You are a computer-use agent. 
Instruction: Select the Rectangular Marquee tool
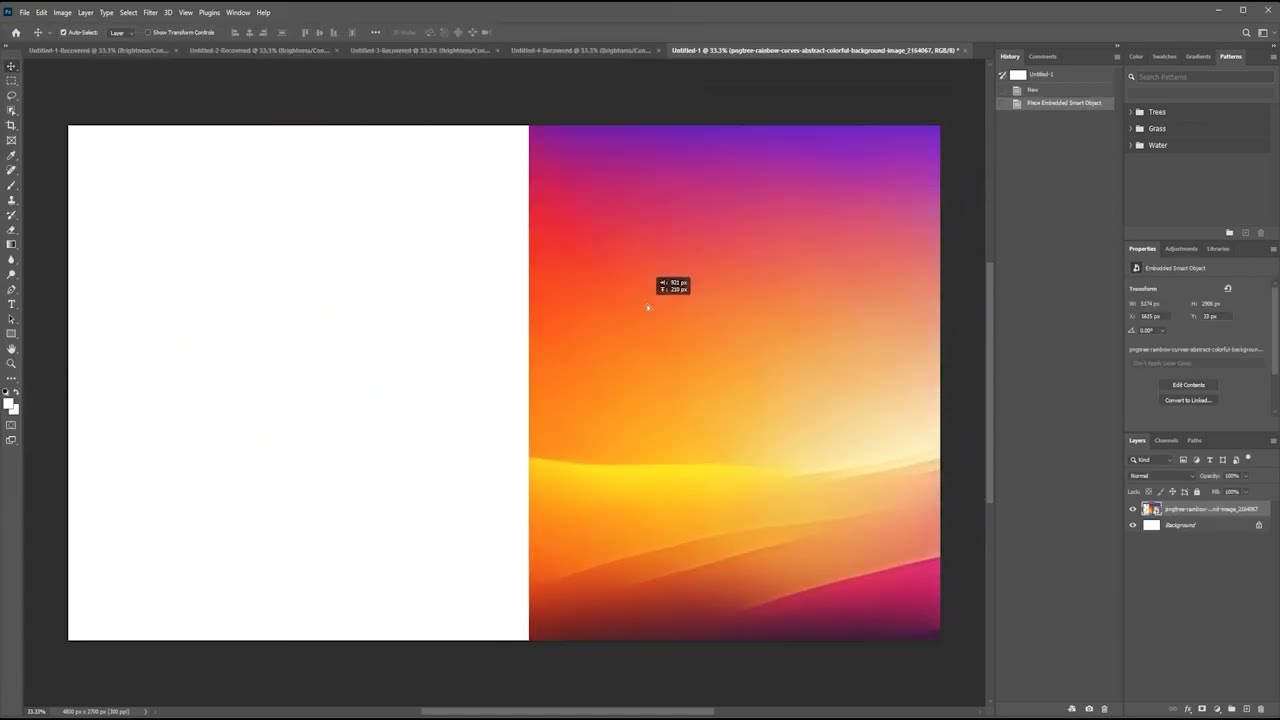tap(11, 81)
